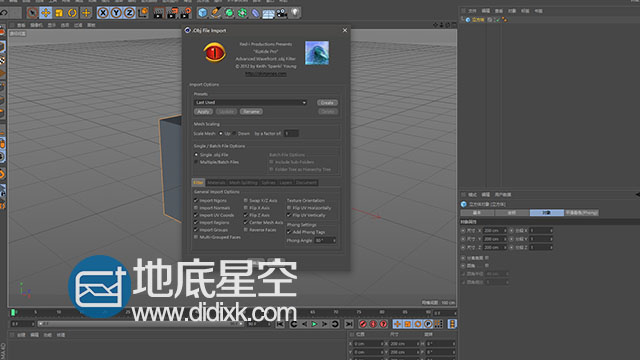Open the Last Used presets dropdown
This screenshot has height=360, width=640.
pyautogui.click(x=250, y=102)
